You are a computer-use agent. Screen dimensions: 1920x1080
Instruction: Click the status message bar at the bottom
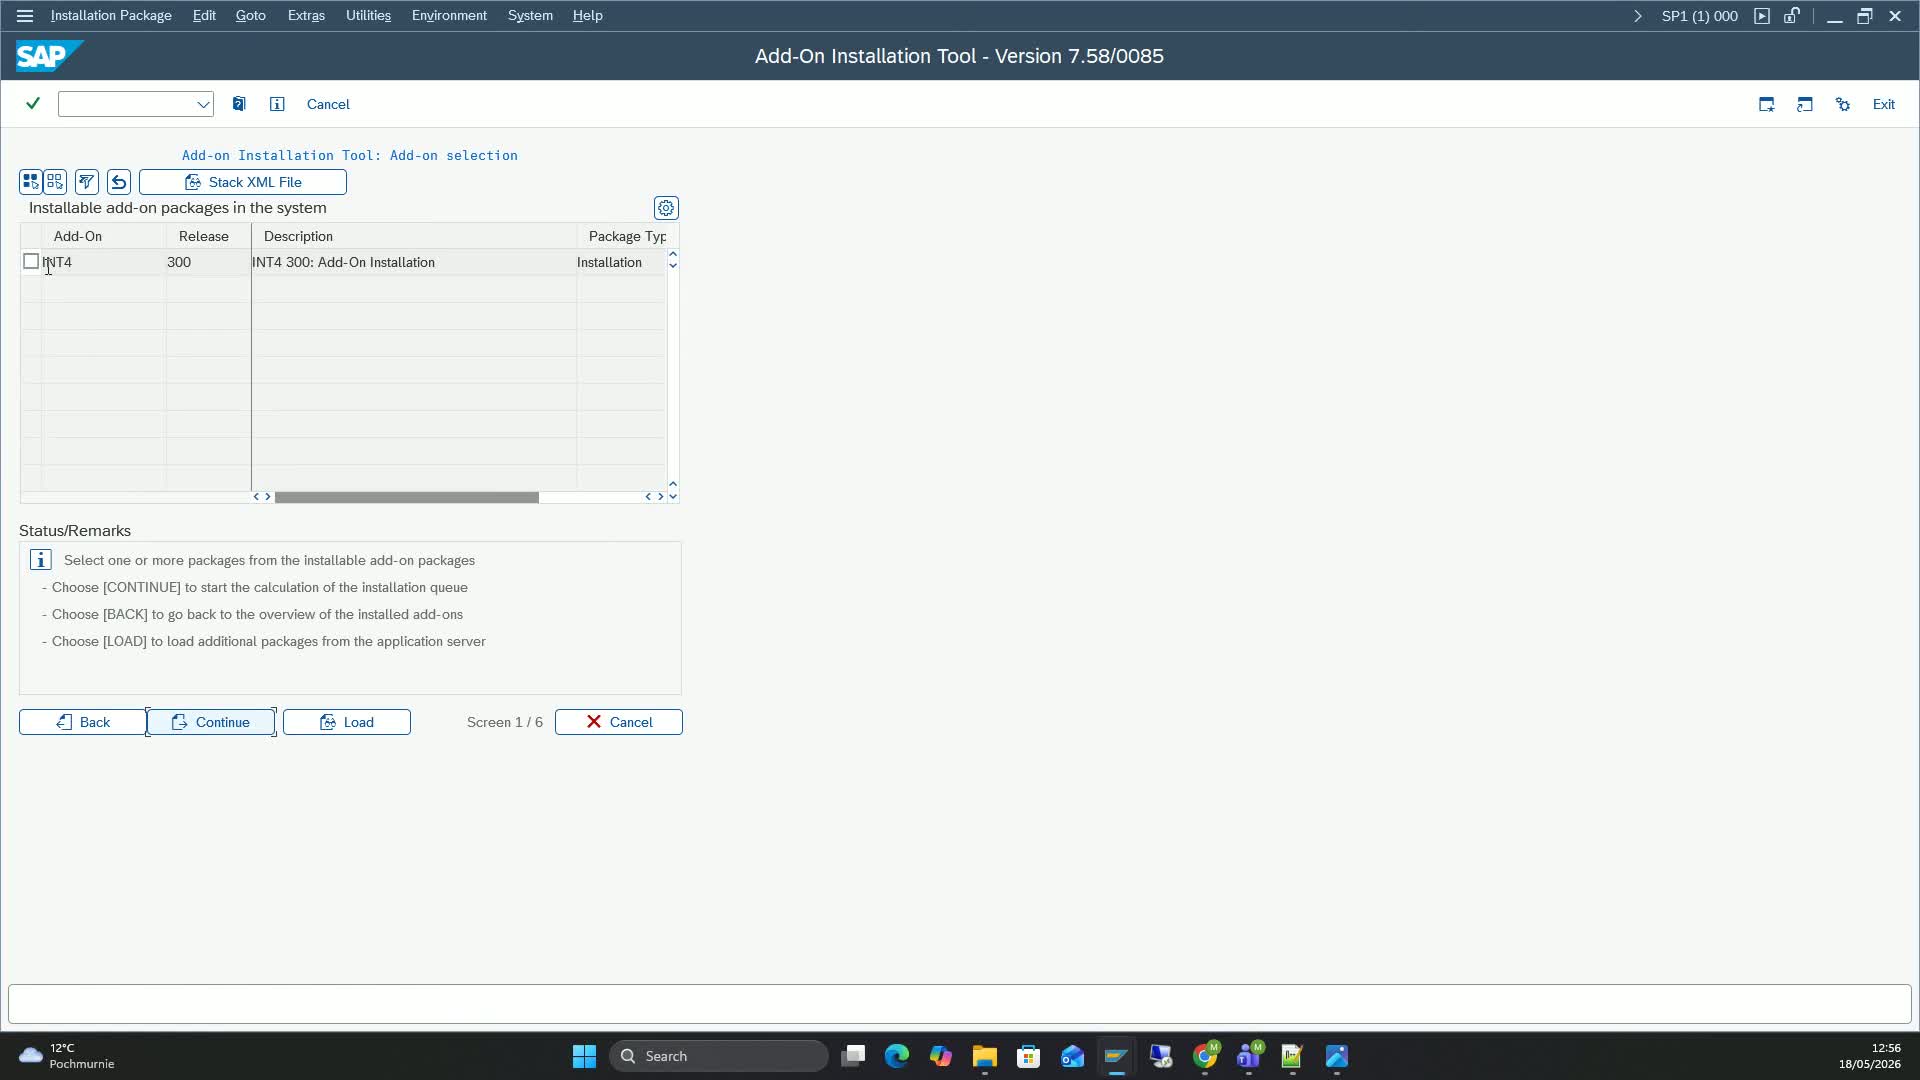click(960, 1005)
